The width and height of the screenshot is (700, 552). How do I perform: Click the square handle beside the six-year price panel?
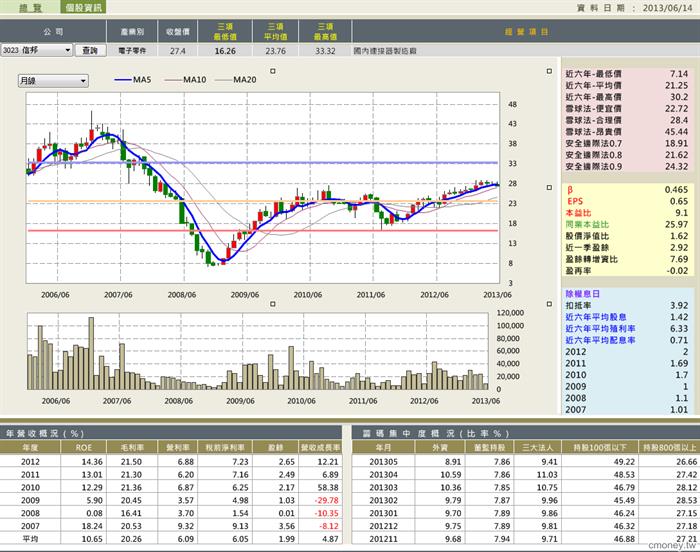point(549,71)
